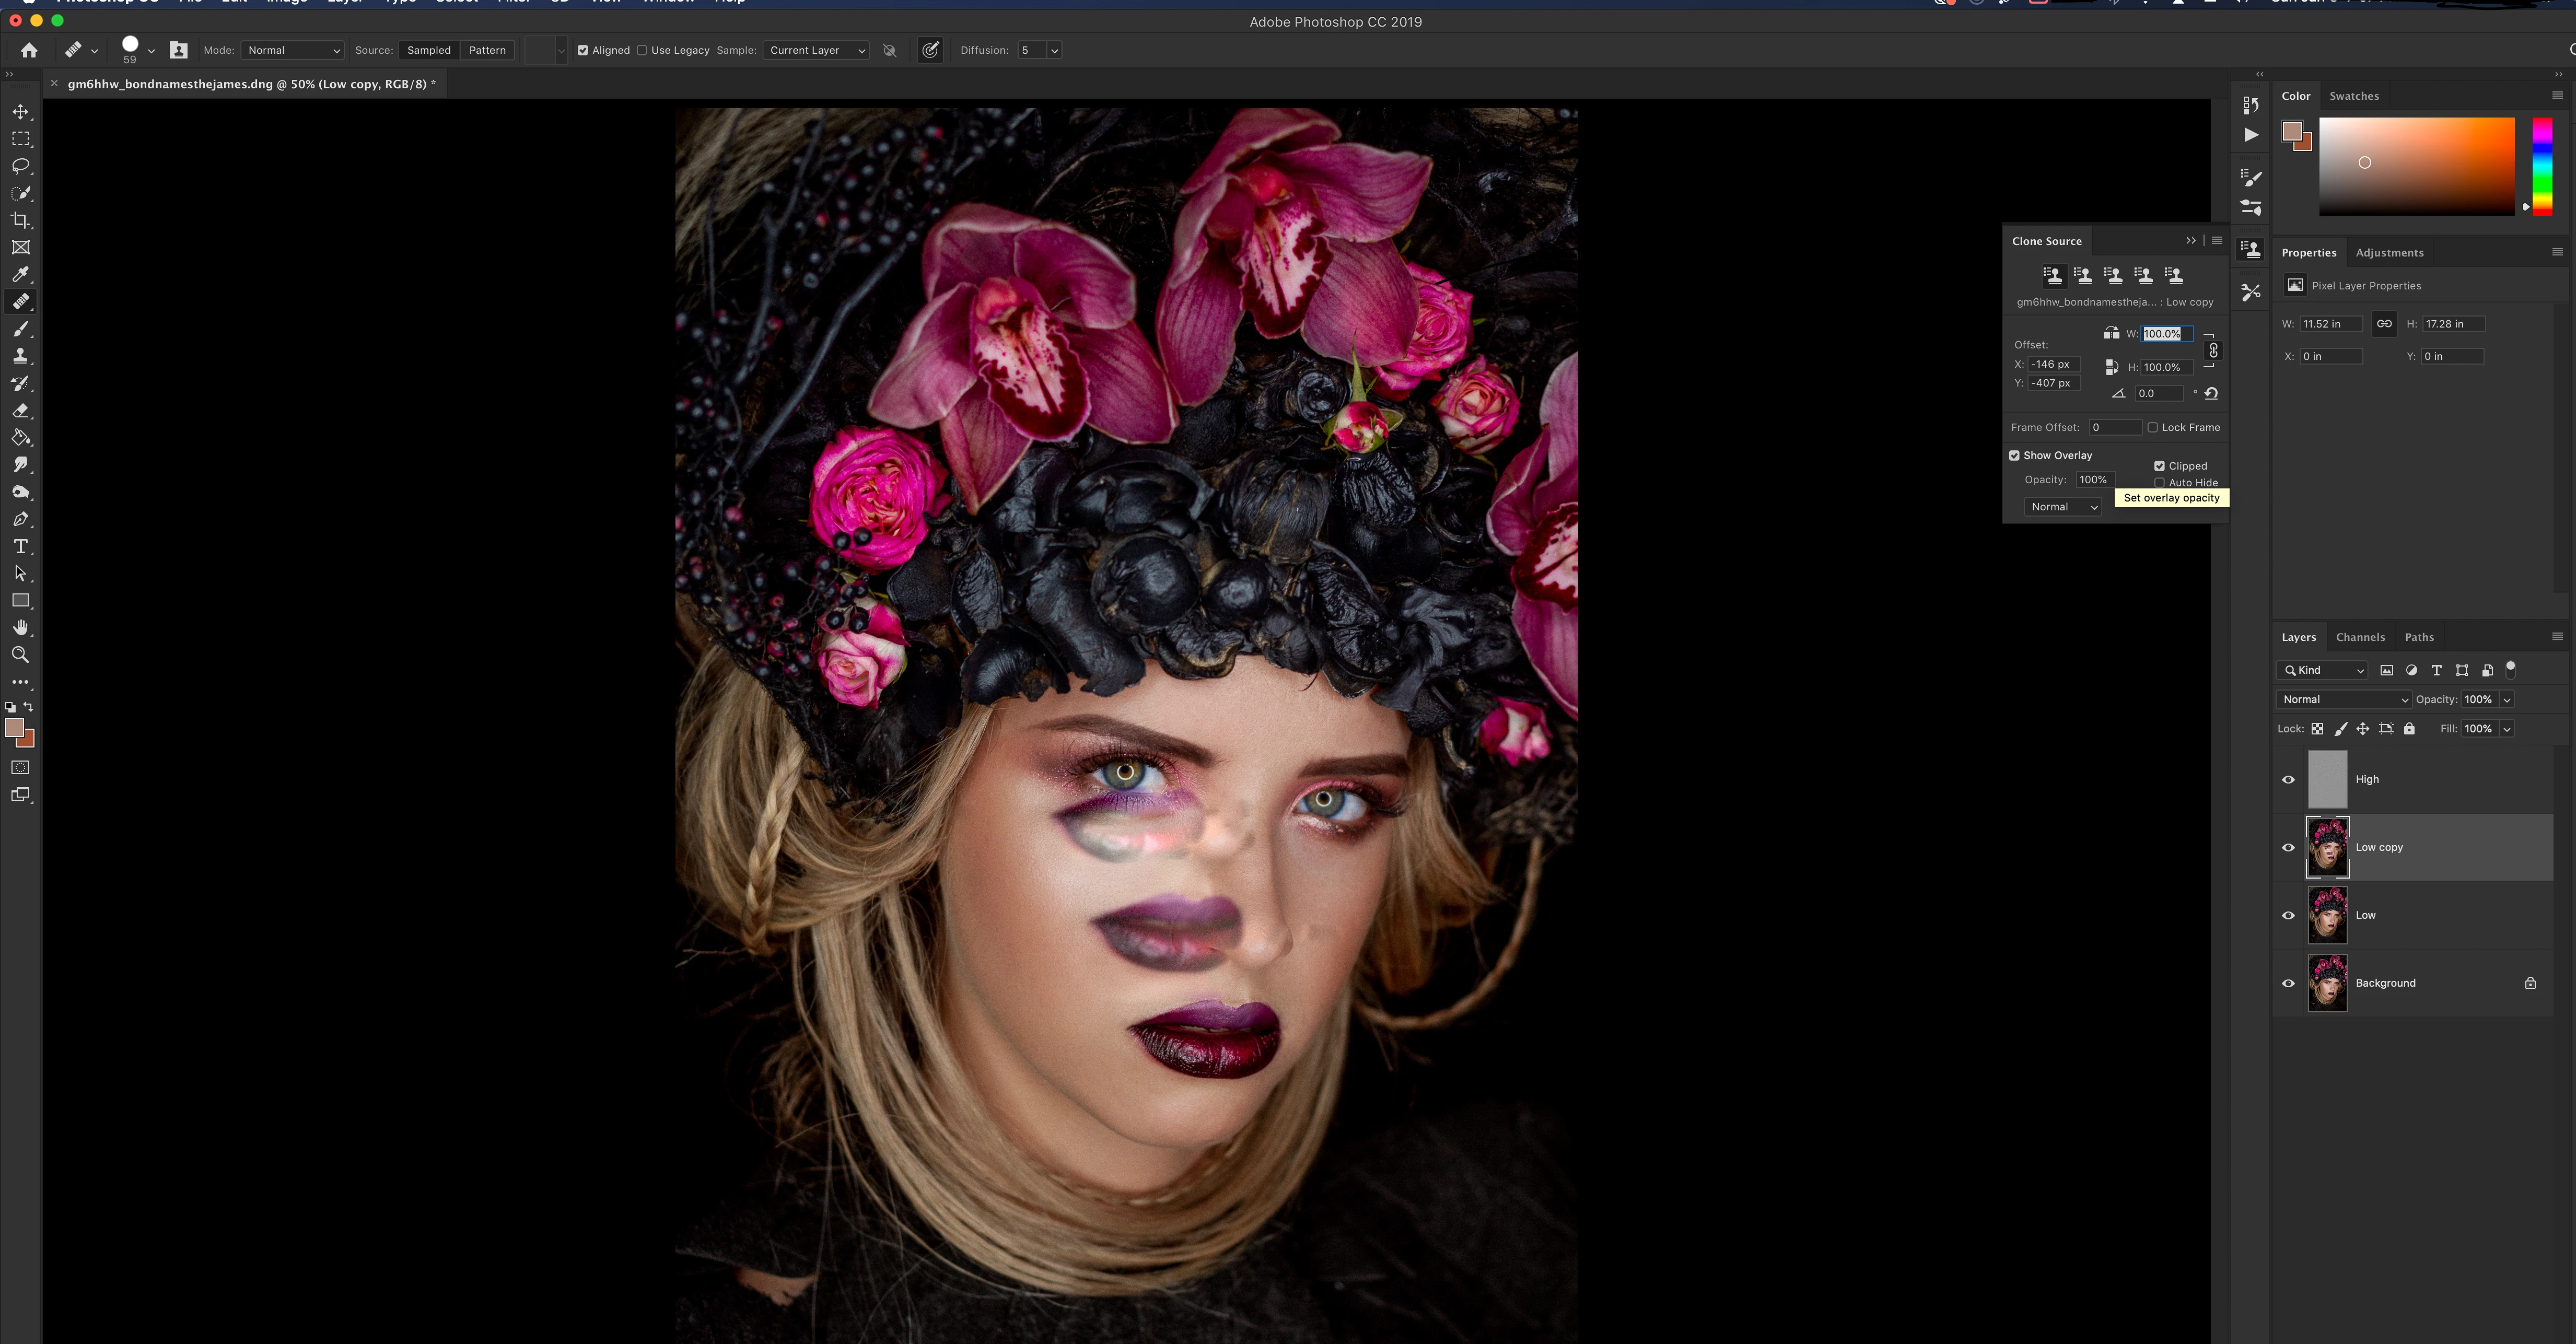Viewport: 2576px width, 1344px height.
Task: Choose Pattern as healing source
Action: (487, 50)
